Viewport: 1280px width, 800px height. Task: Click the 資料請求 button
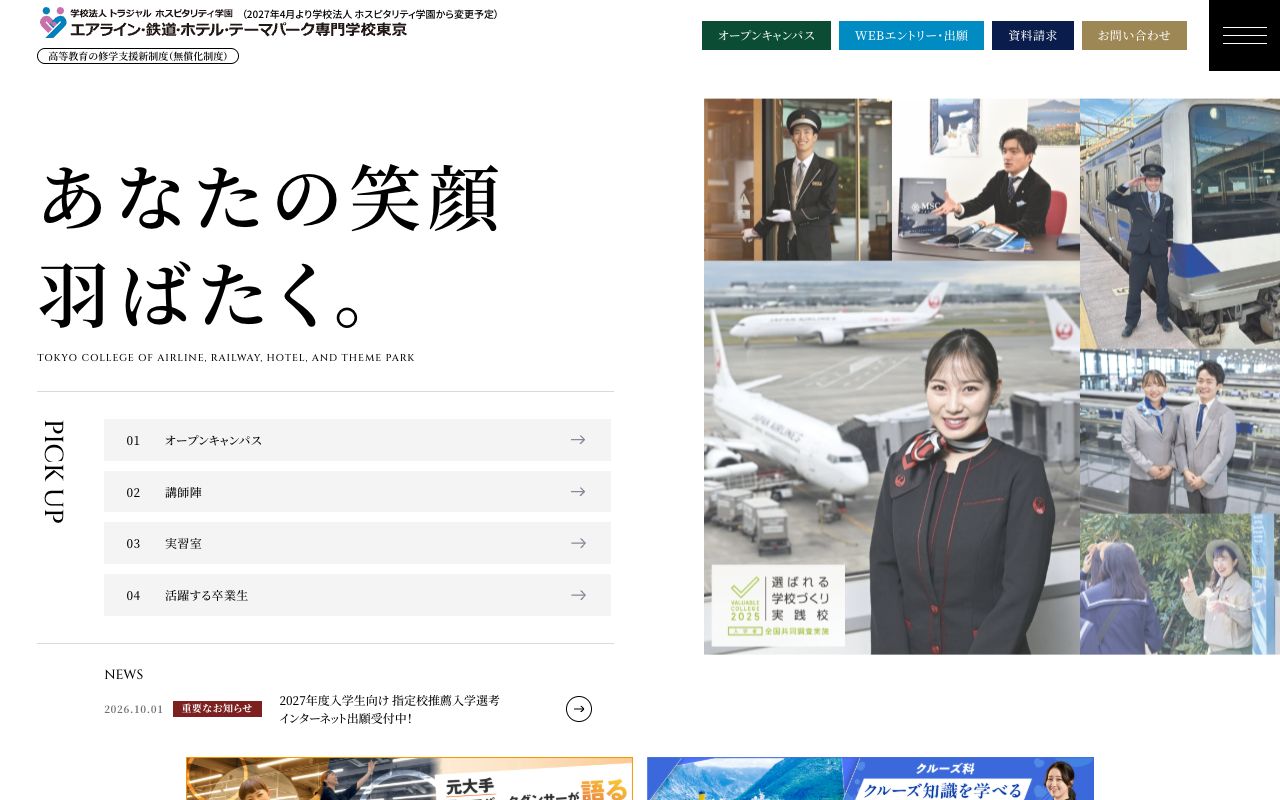(1033, 35)
